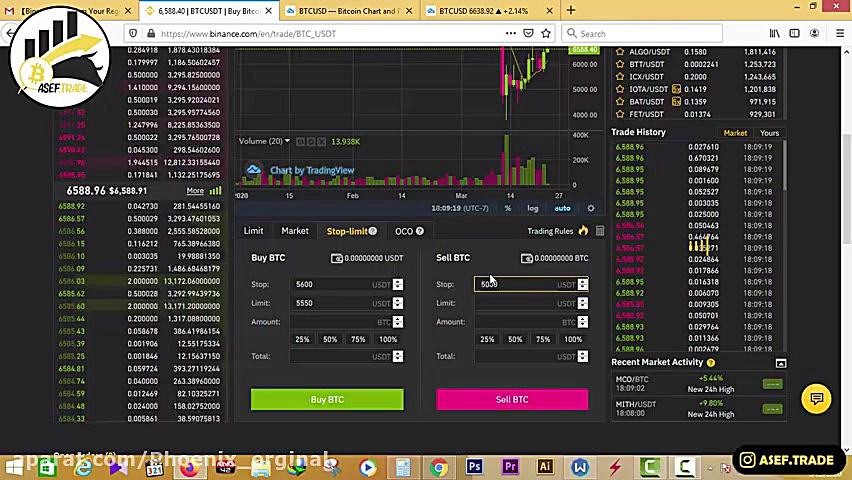Switch to Market order tab

tap(295, 231)
